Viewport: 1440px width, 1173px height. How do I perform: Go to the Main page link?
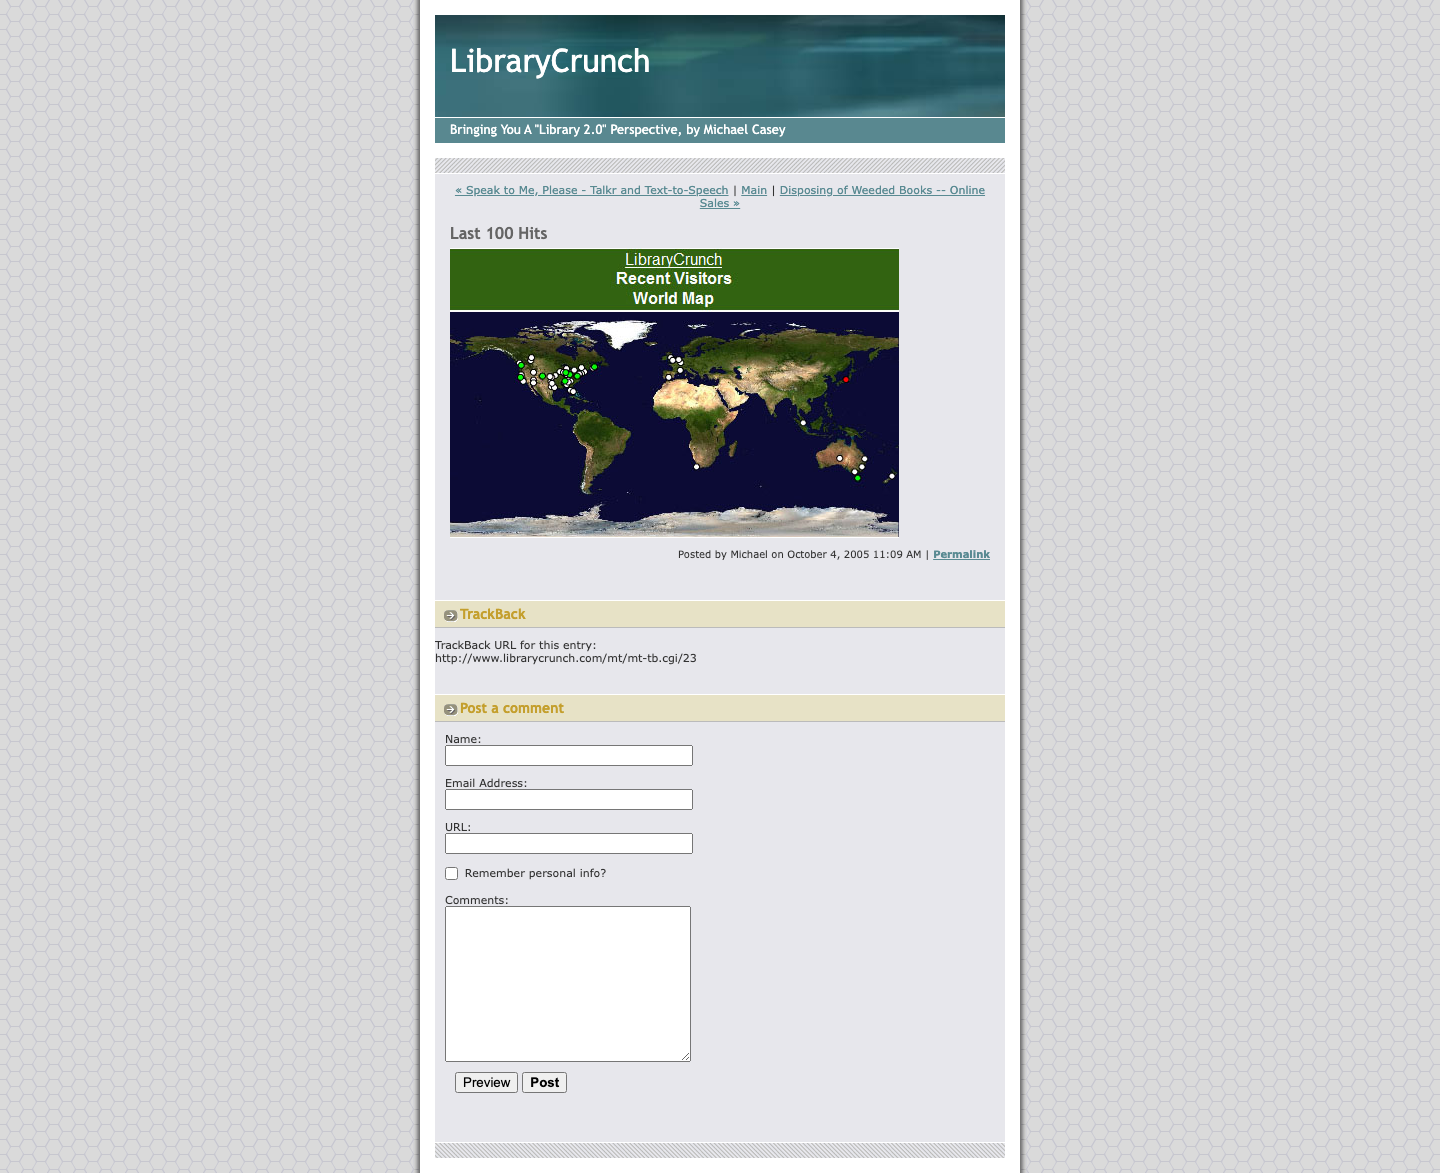[x=754, y=190]
